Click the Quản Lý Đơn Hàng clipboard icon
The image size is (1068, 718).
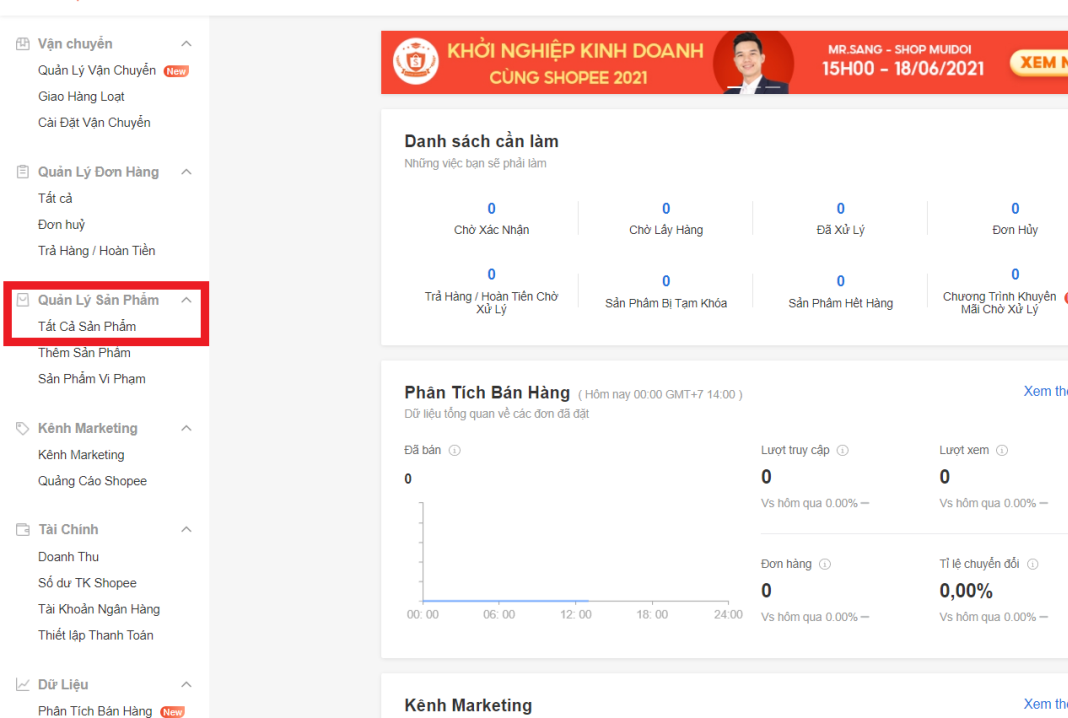point(23,172)
